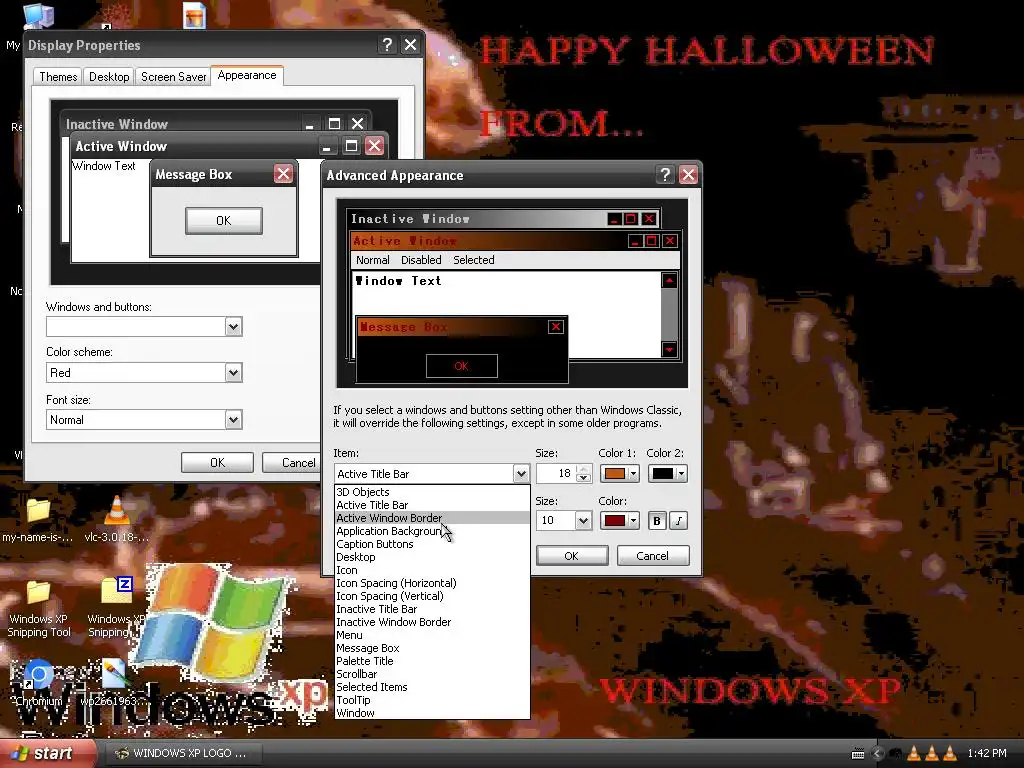Choose Icon Spacing (Vertical) in the list
This screenshot has height=768, width=1024.
[x=432, y=596]
